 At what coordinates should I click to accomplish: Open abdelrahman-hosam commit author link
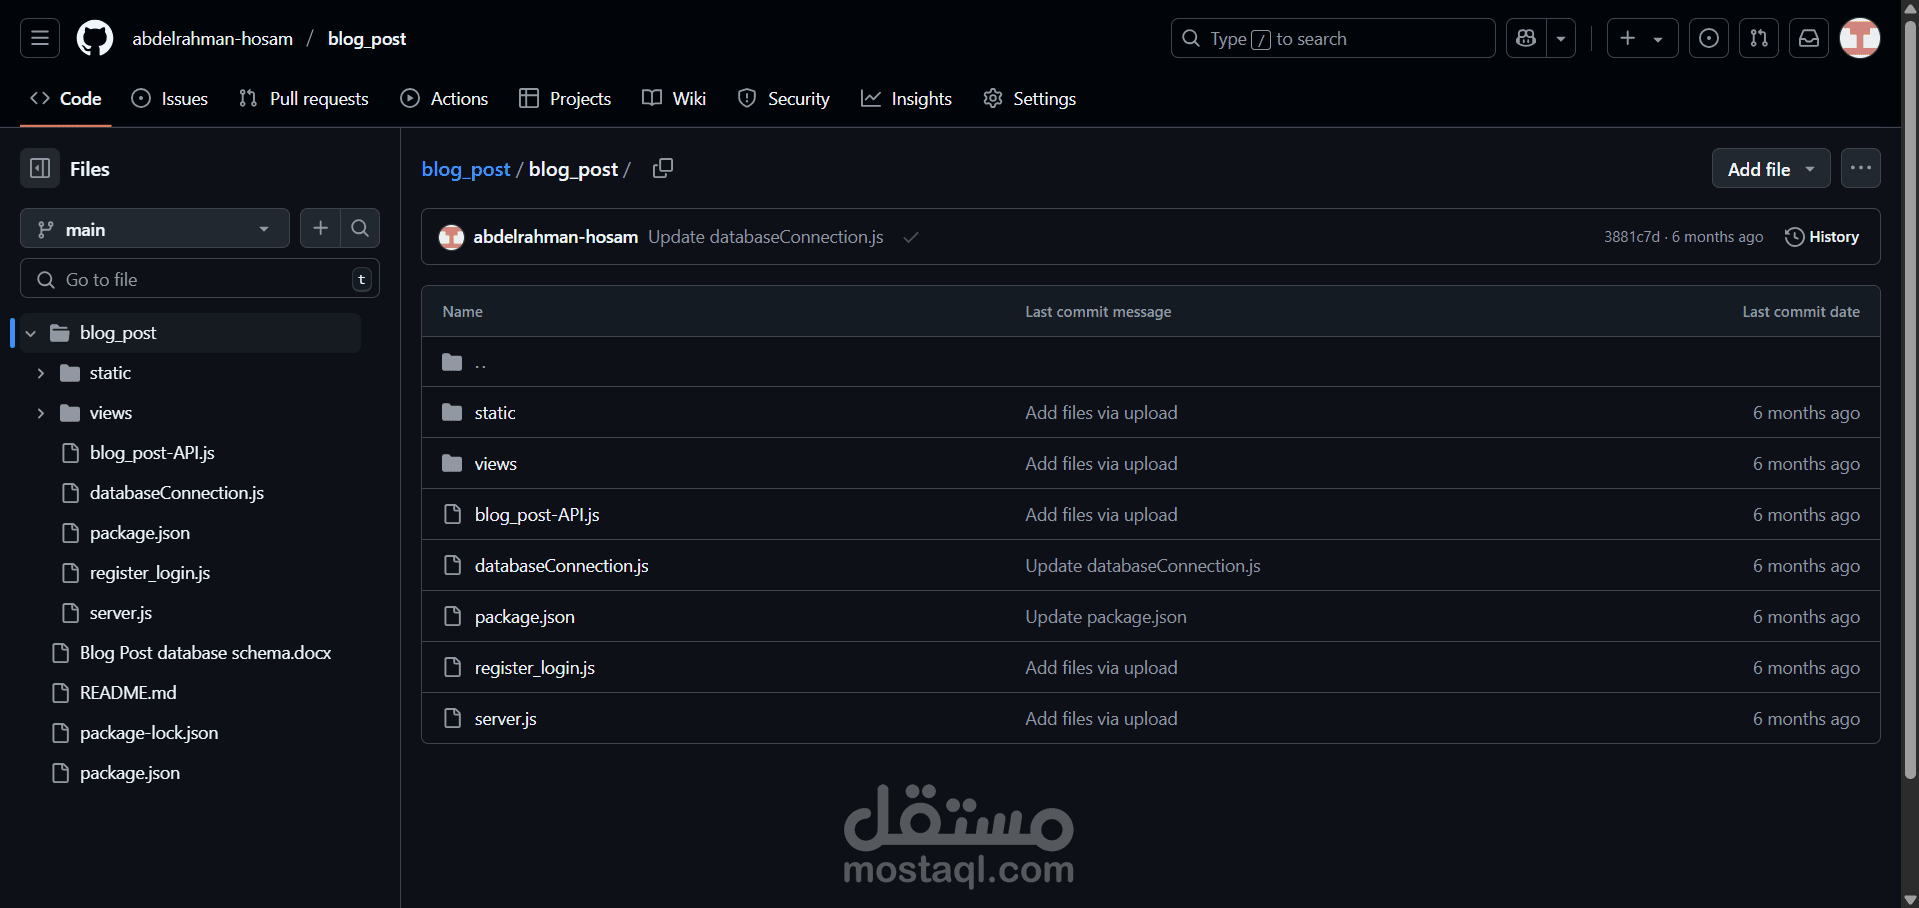(x=555, y=237)
